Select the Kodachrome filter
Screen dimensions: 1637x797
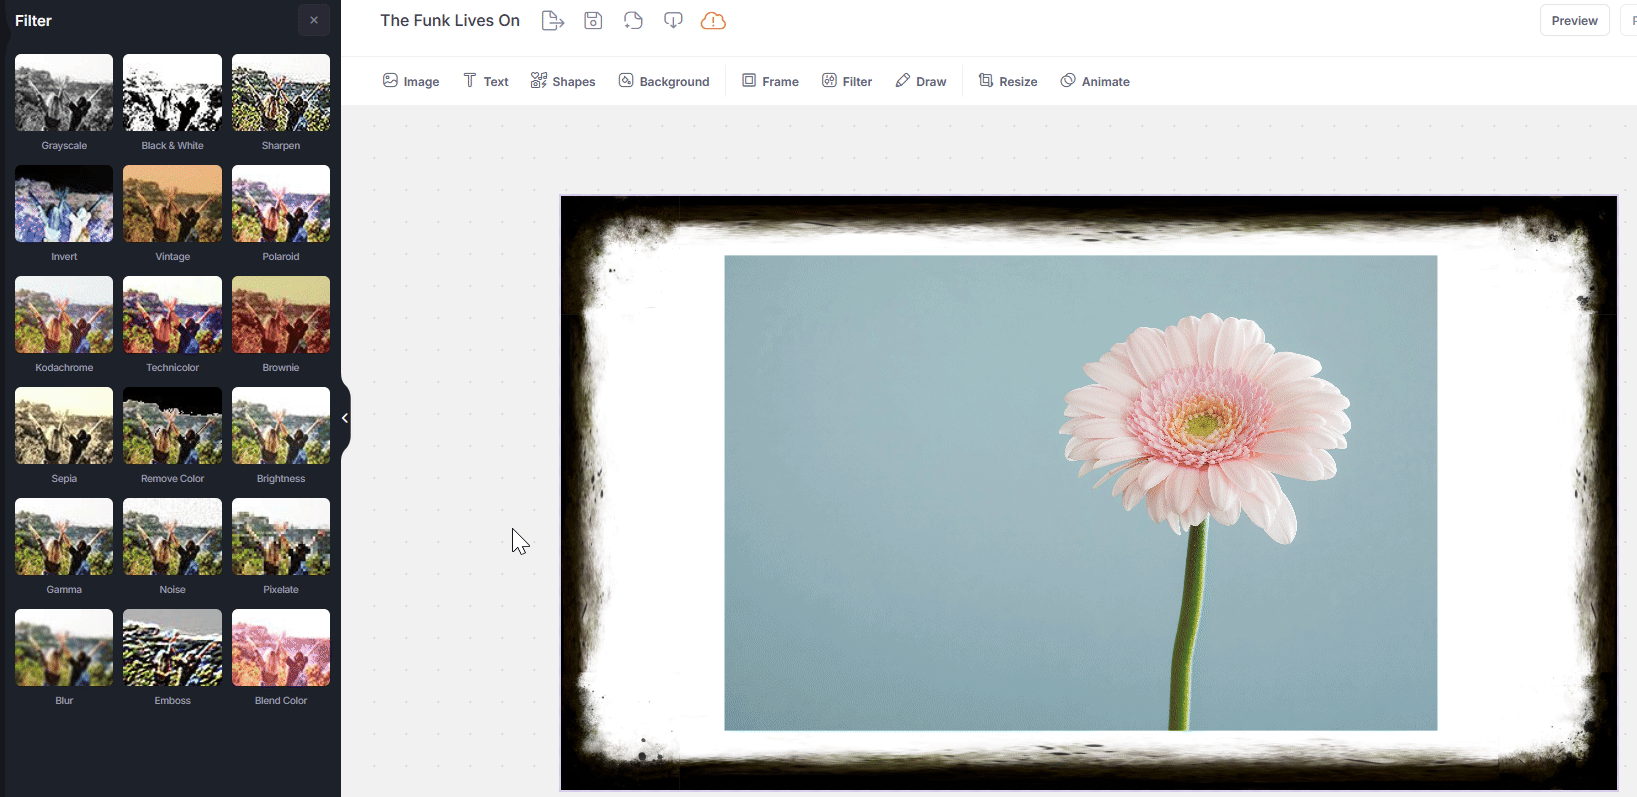[x=64, y=315]
